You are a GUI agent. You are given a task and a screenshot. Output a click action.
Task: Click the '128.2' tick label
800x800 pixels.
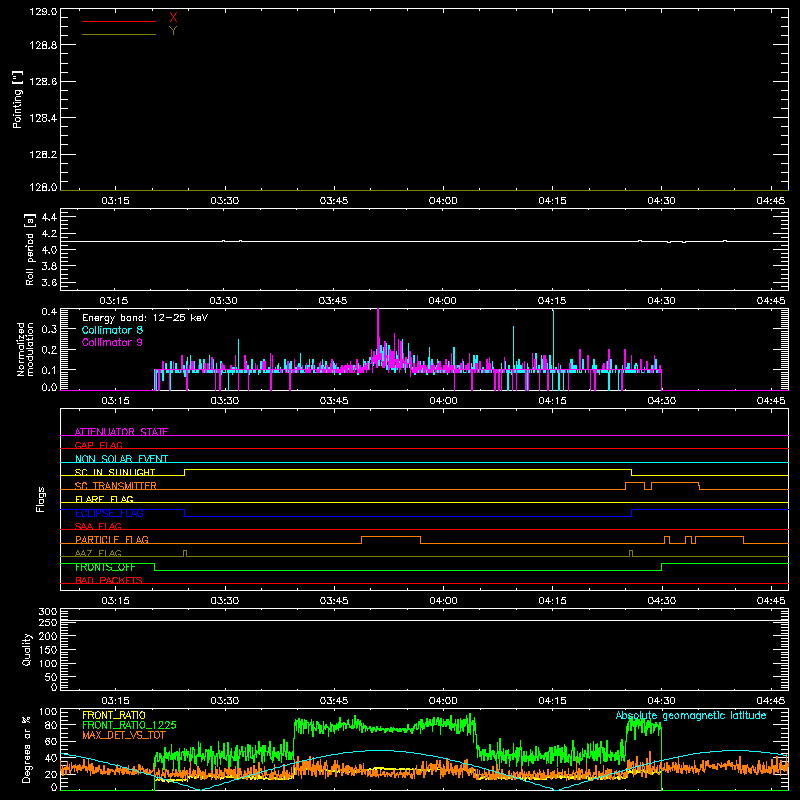tap(43, 155)
